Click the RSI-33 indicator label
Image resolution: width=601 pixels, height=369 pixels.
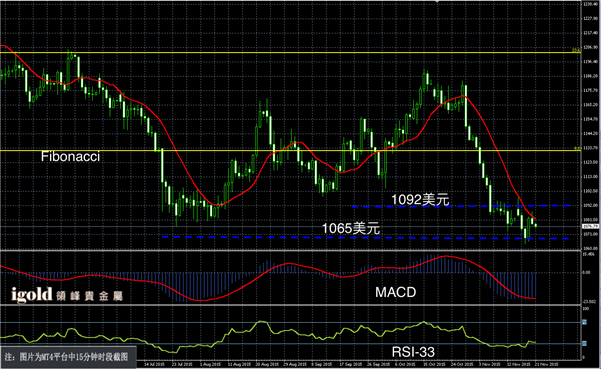tap(413, 352)
